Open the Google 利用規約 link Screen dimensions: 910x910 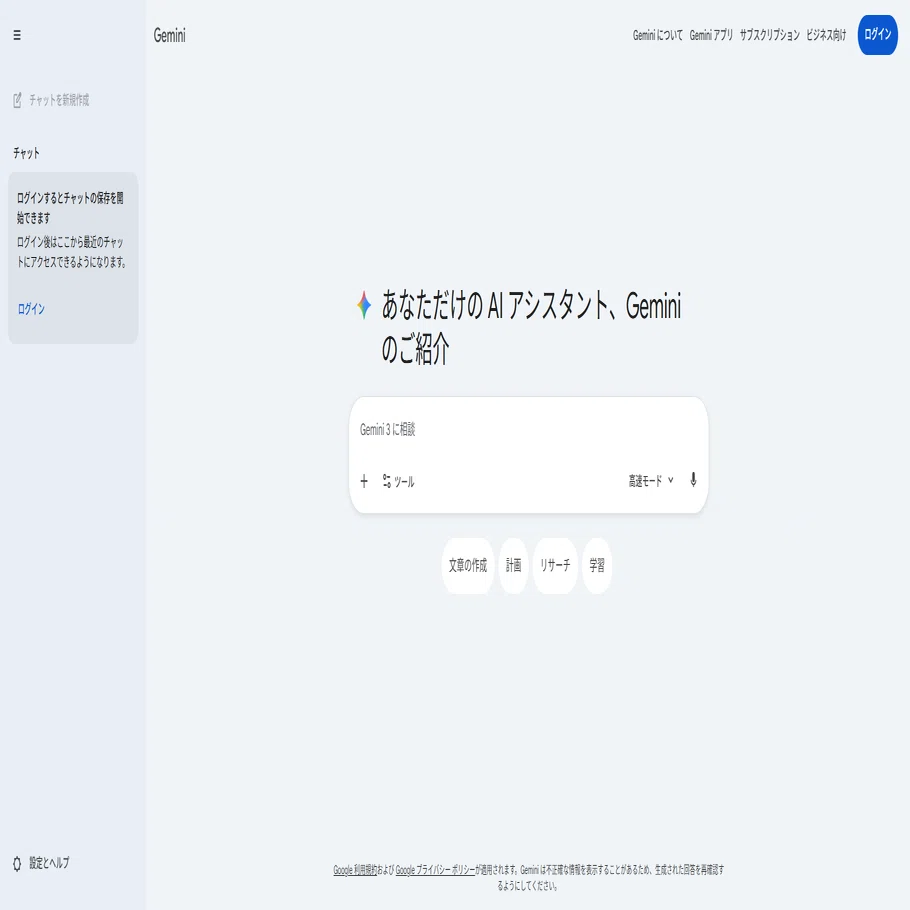355,870
